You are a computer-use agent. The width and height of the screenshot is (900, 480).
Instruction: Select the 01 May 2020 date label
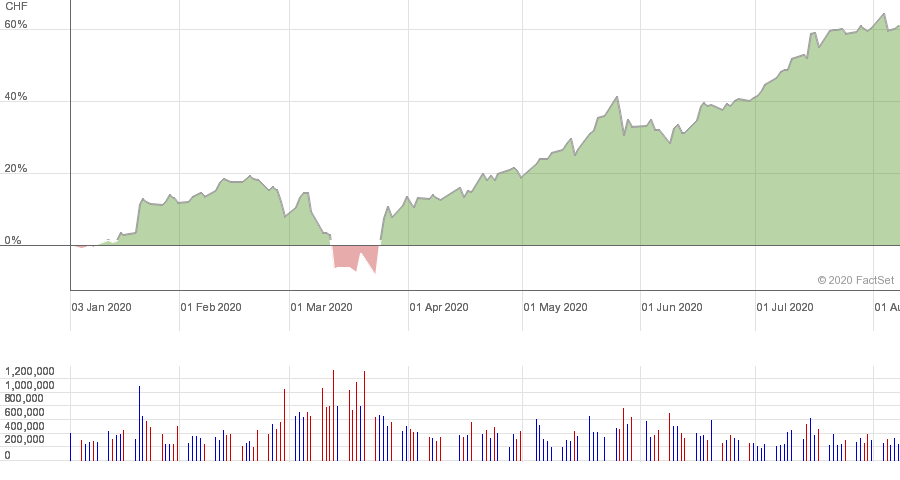(555, 307)
